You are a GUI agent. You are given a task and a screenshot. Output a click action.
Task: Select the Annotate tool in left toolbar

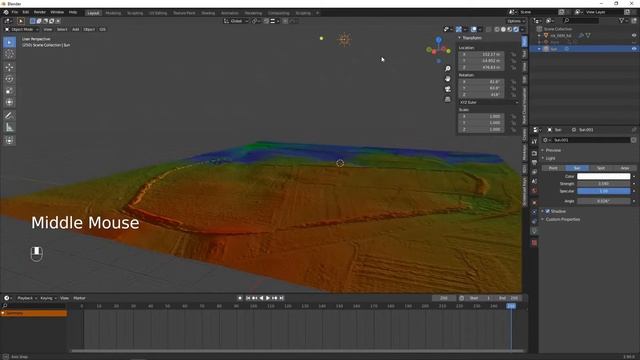(9, 116)
